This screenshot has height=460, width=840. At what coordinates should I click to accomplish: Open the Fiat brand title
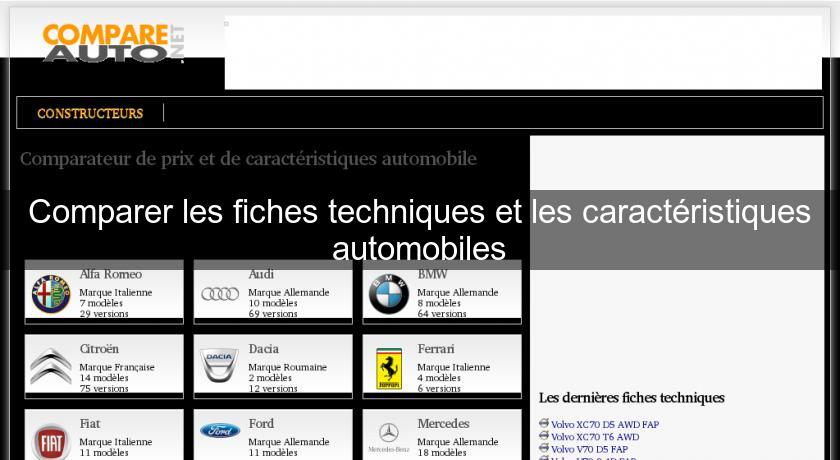click(x=90, y=423)
